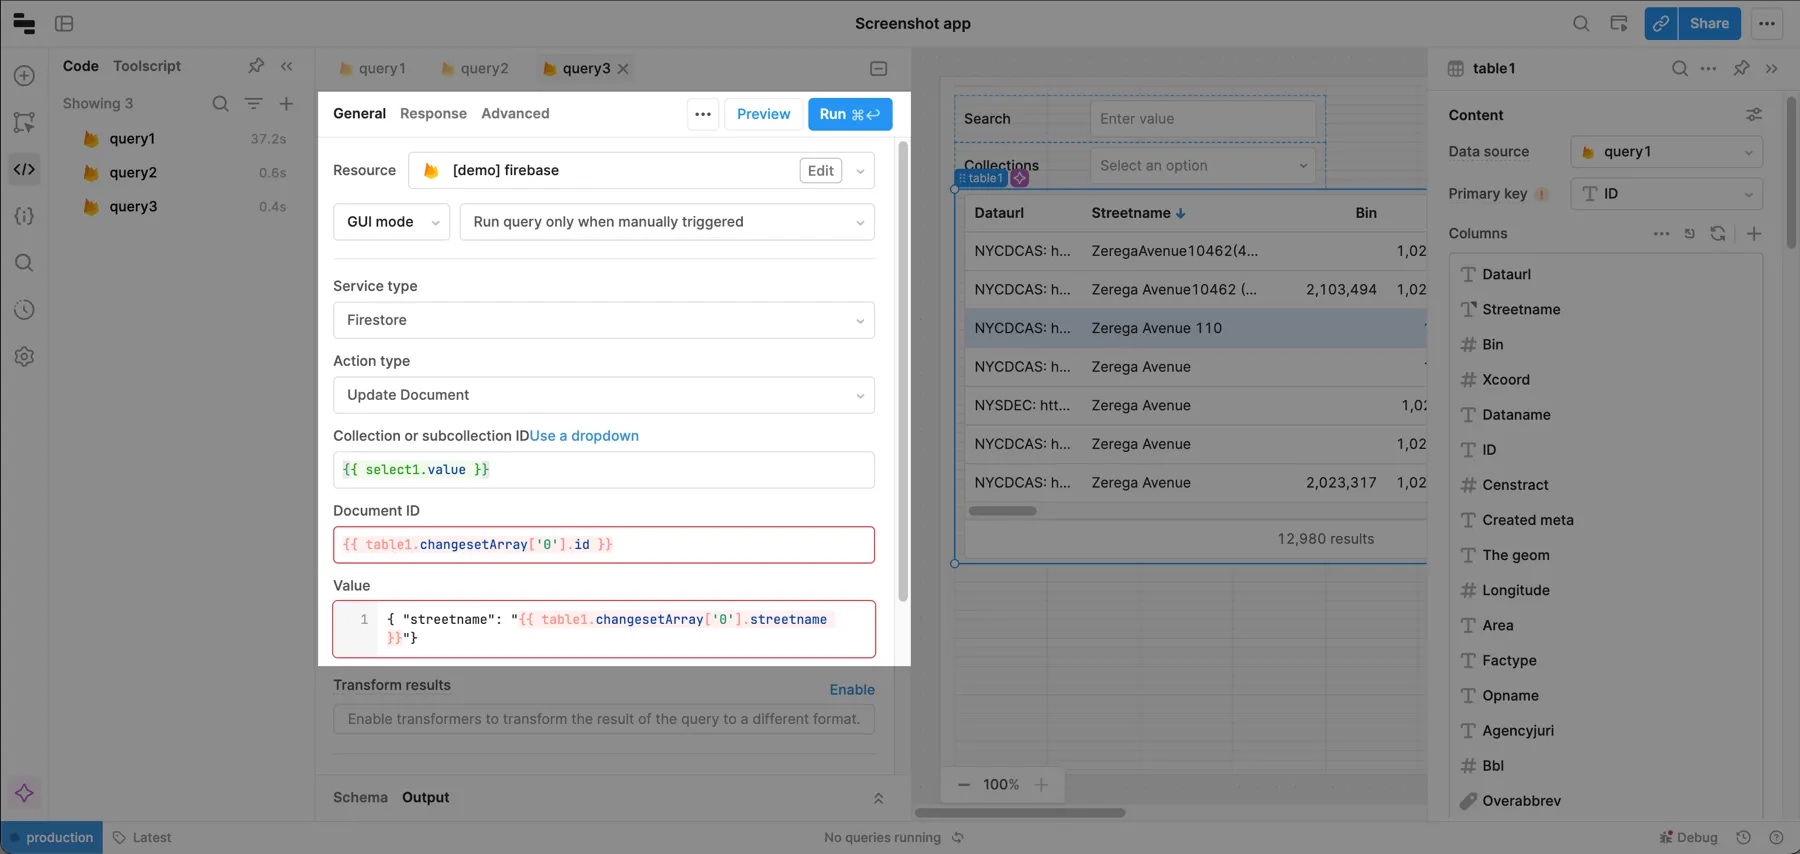Change the GUI mode dropdown
The width and height of the screenshot is (1800, 854).
click(391, 222)
